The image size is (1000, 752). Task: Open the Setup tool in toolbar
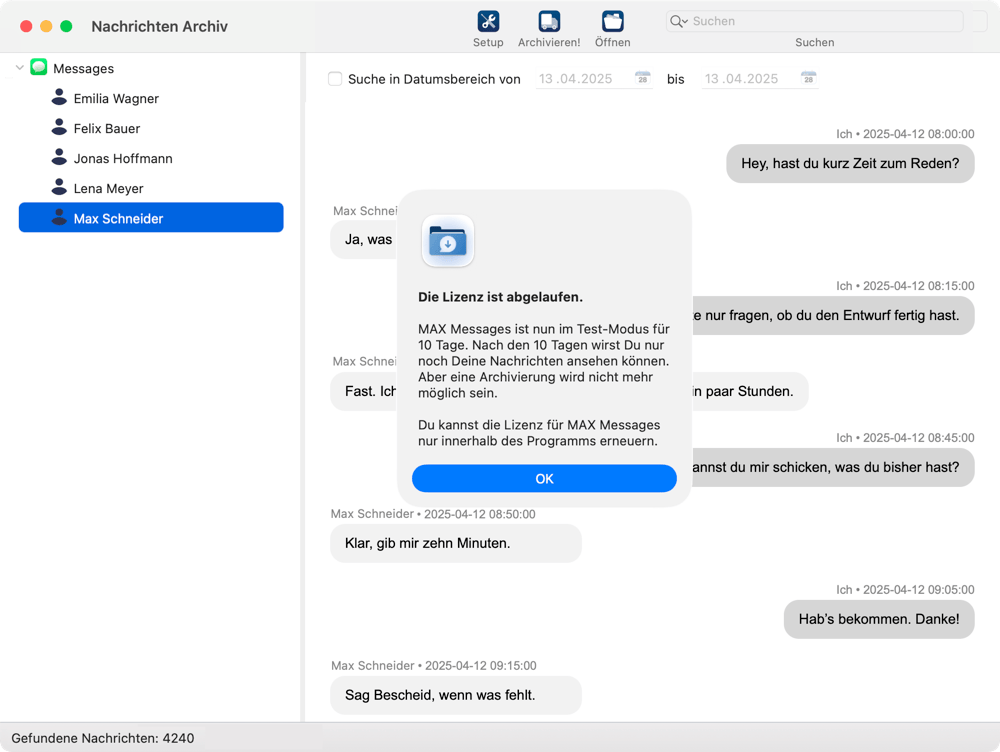tap(488, 21)
